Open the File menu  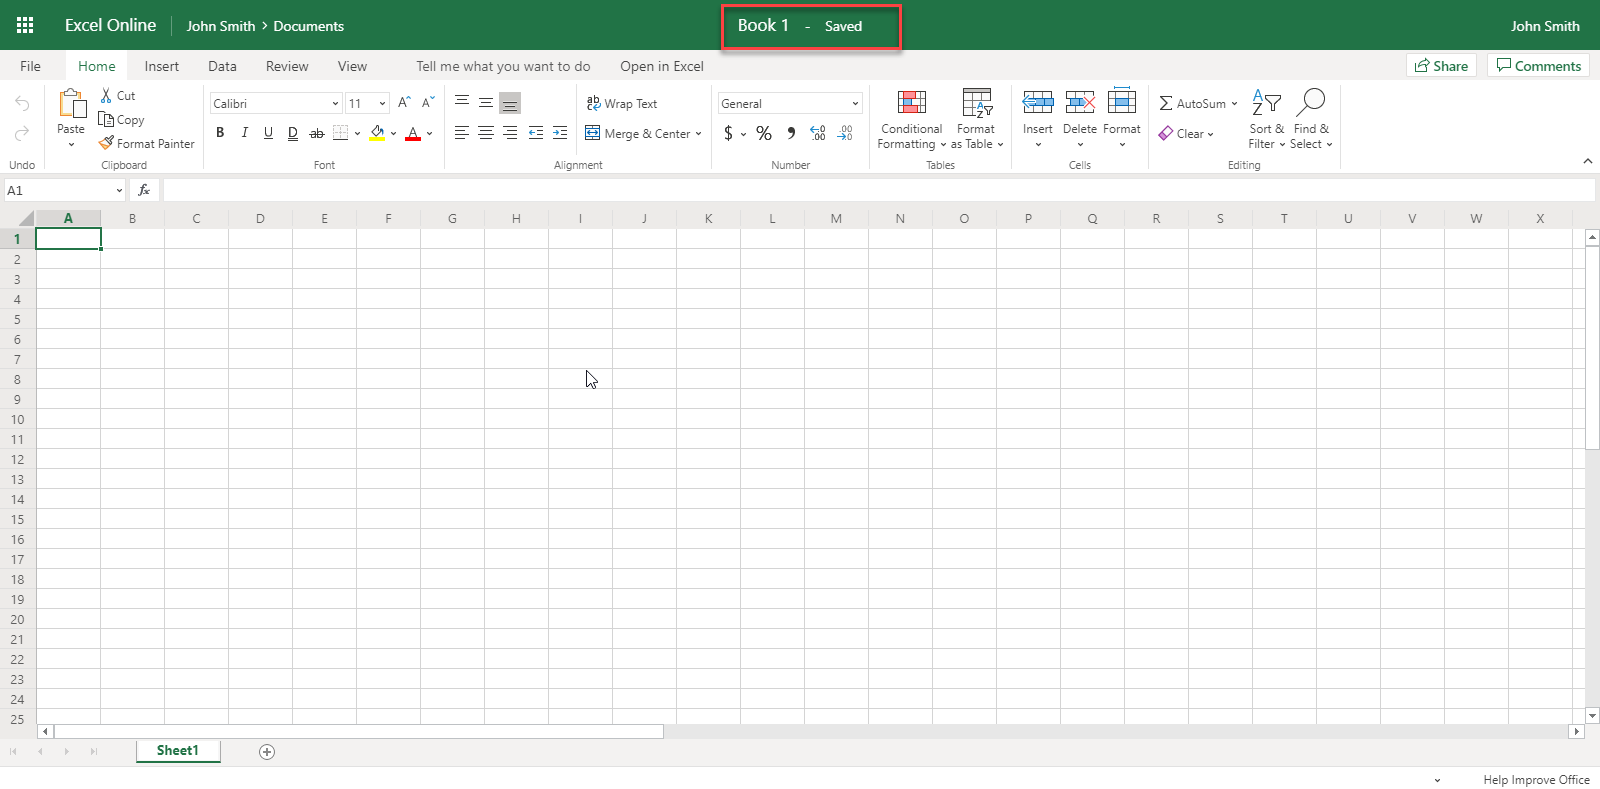click(x=31, y=66)
